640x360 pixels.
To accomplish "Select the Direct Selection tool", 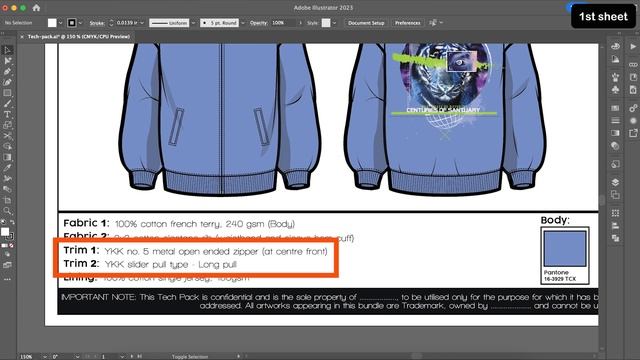I will click(7, 61).
